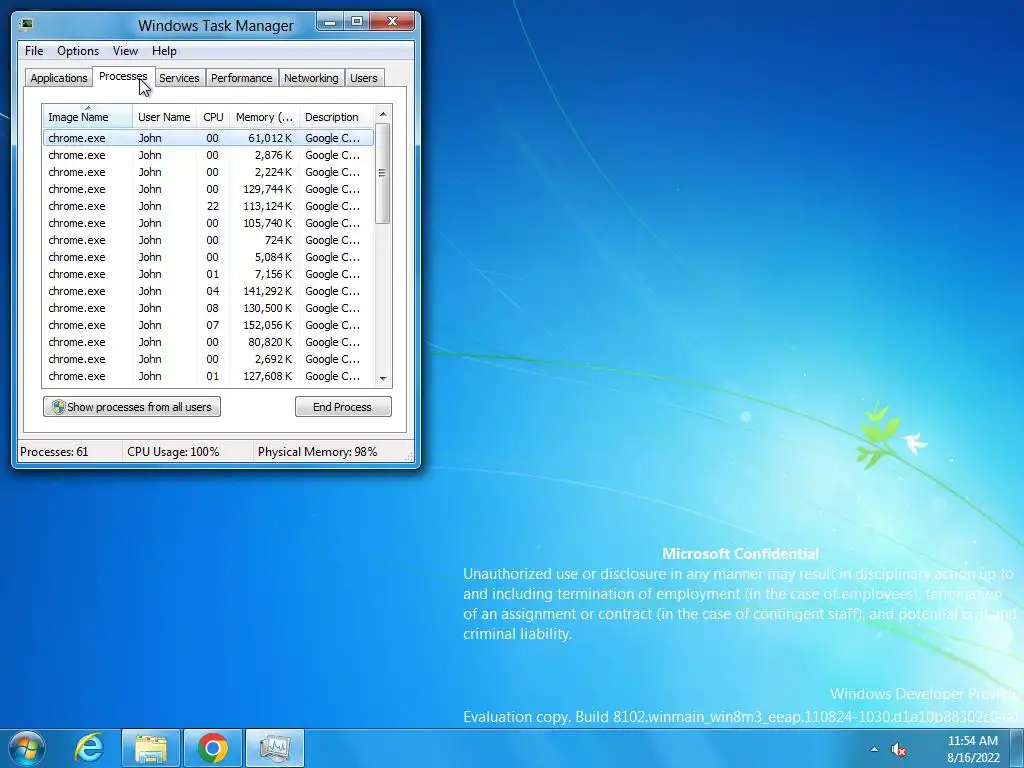Select the Processes tab

point(123,76)
